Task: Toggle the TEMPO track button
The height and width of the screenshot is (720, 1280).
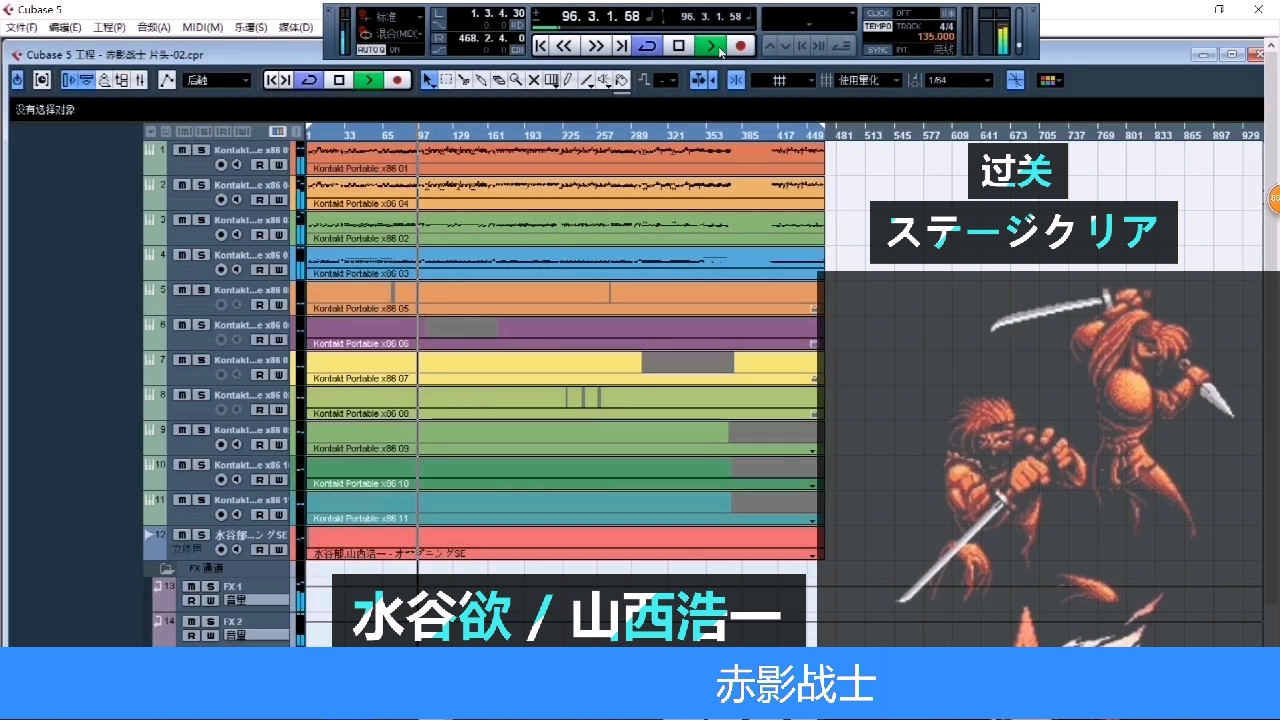Action: click(x=878, y=26)
